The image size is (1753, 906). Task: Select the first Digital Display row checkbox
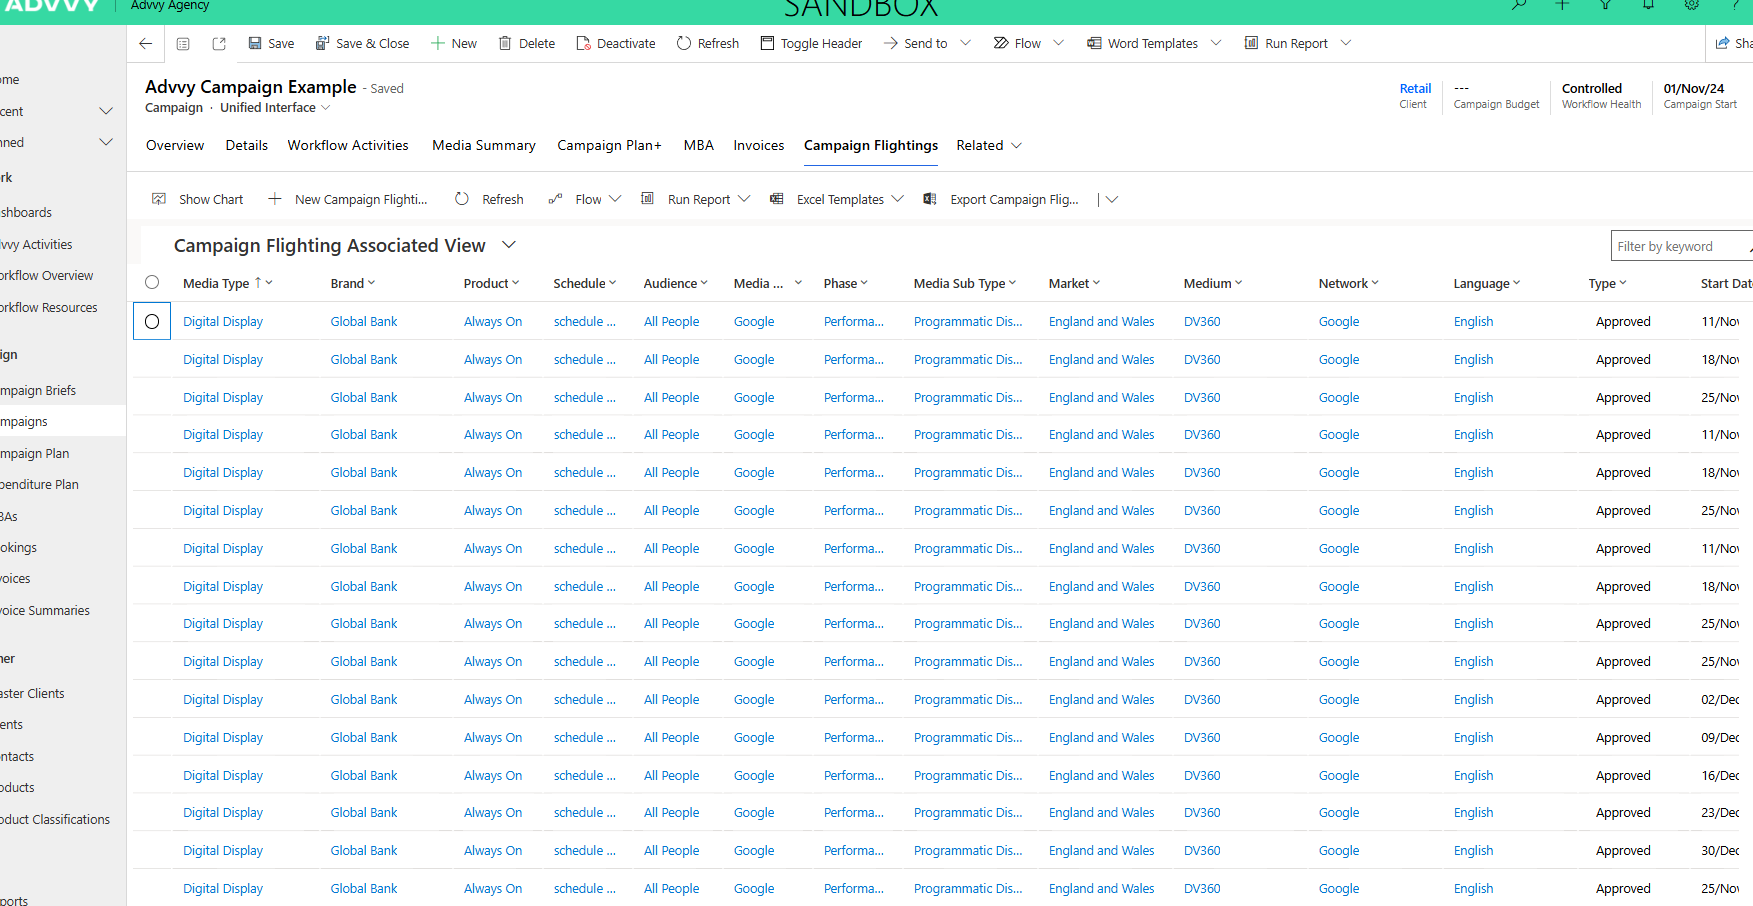pos(152,322)
